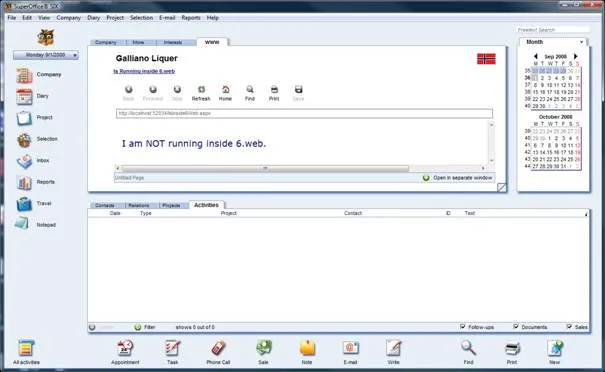Open the View menu
The height and width of the screenshot is (372, 605).
pos(44,18)
